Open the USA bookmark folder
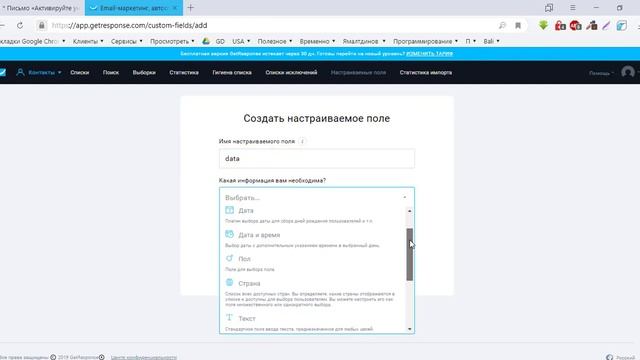 241,41
